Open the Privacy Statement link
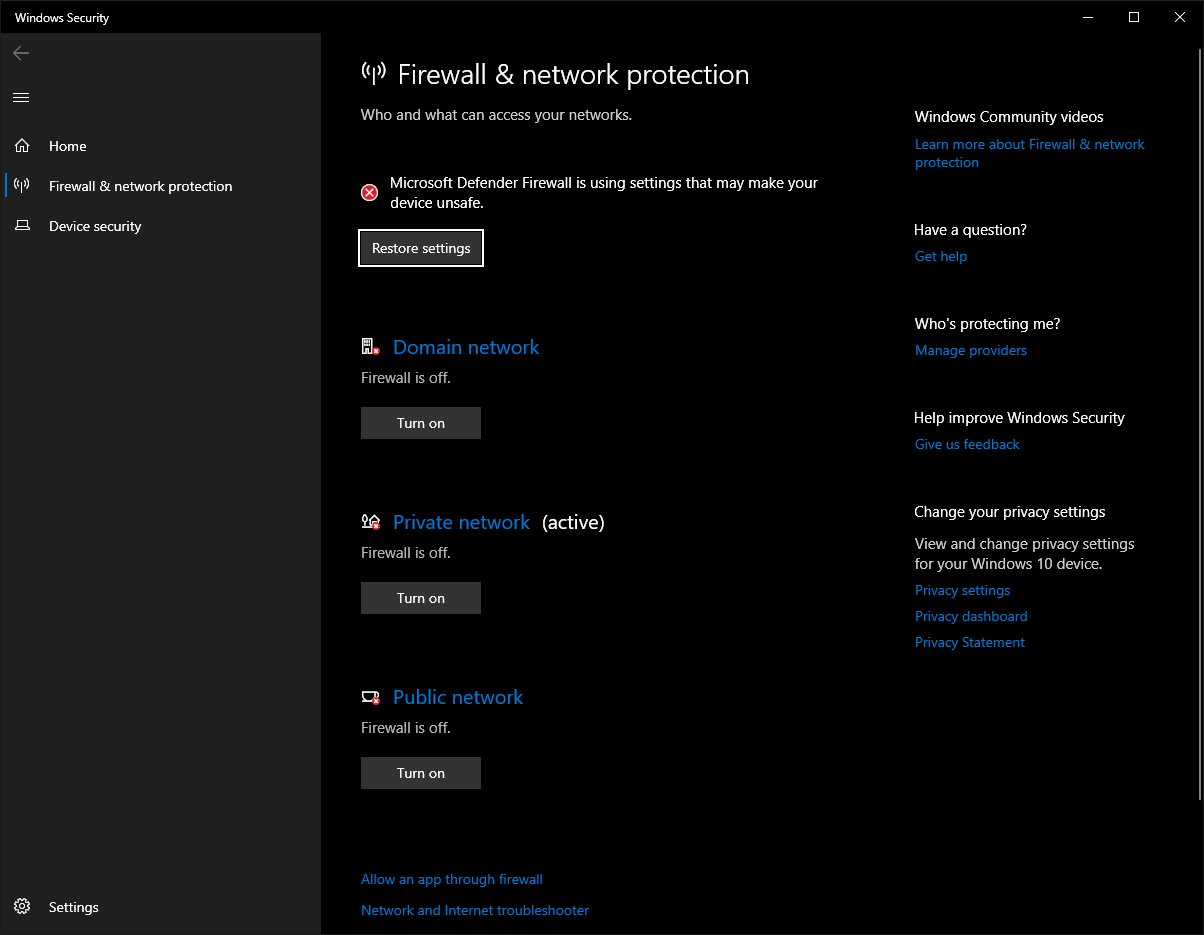The width and height of the screenshot is (1204, 935). [x=970, y=642]
